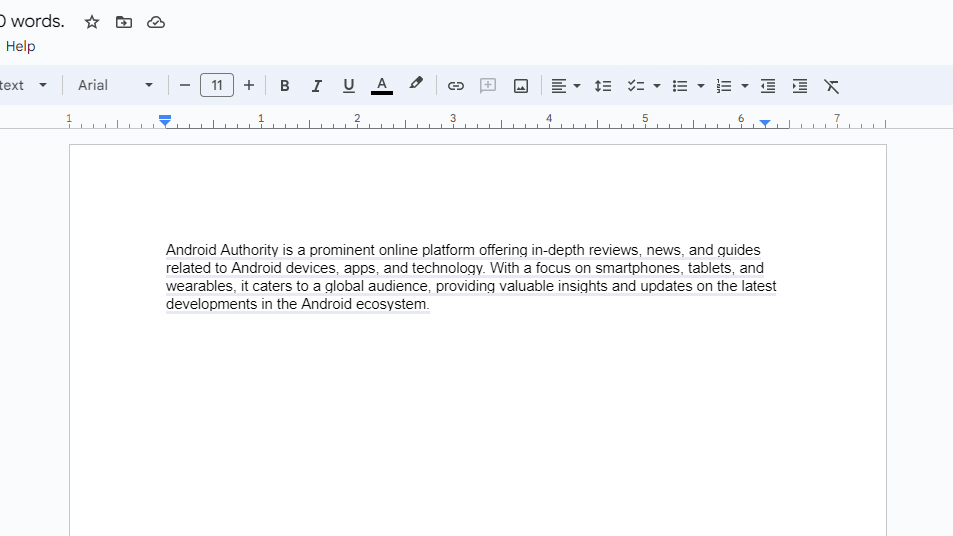This screenshot has width=953, height=536.
Task: Open the highlight color pen
Action: (416, 84)
